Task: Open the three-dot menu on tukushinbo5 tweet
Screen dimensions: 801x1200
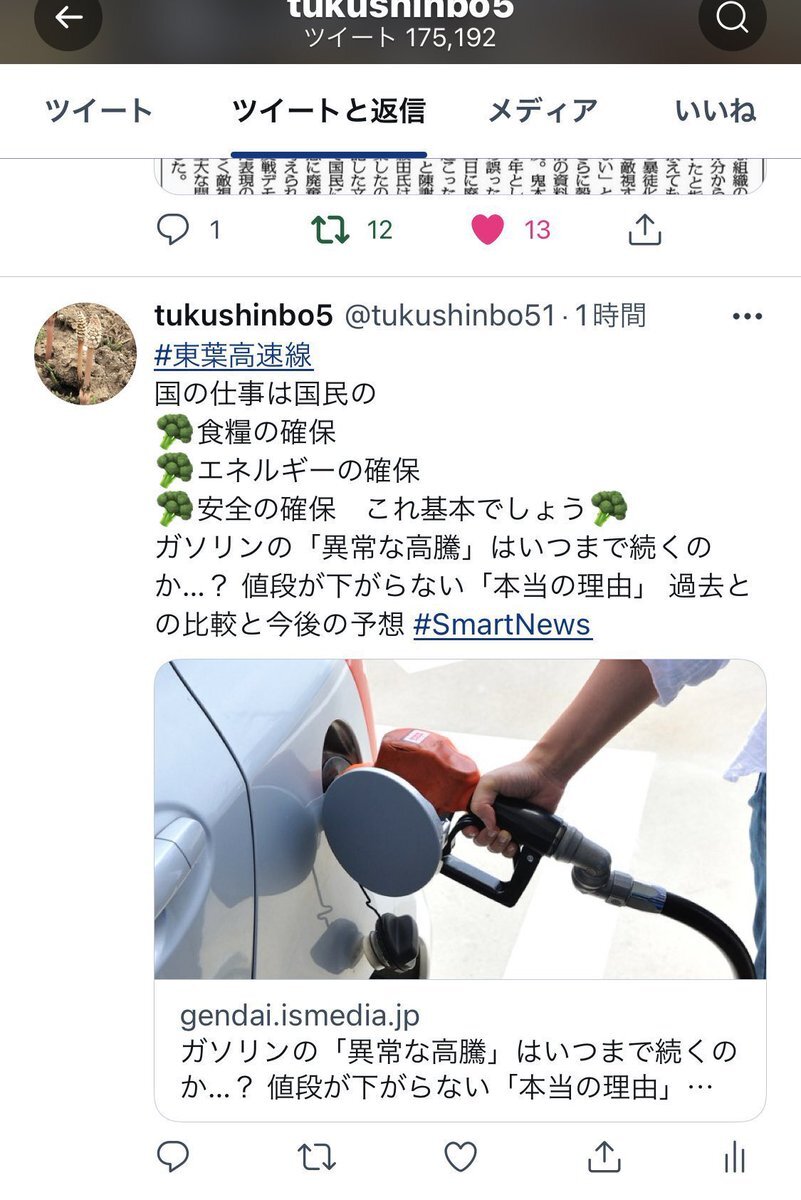Action: 747,317
